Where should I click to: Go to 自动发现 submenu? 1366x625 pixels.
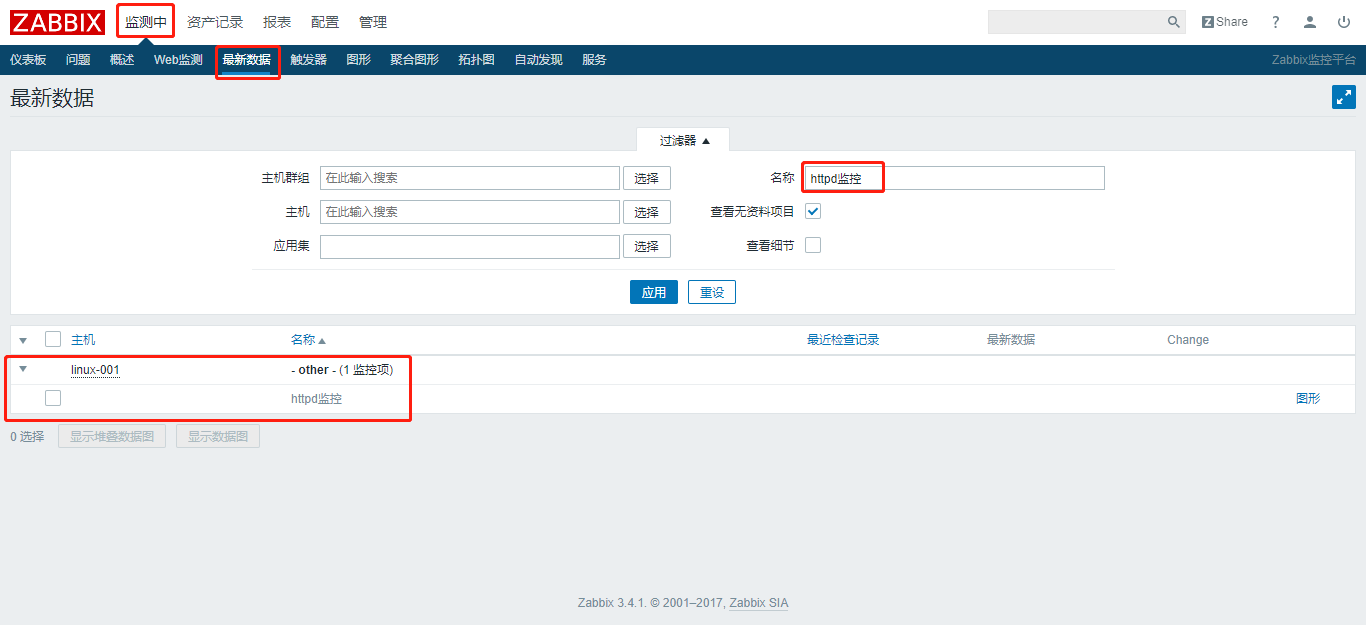pos(538,60)
